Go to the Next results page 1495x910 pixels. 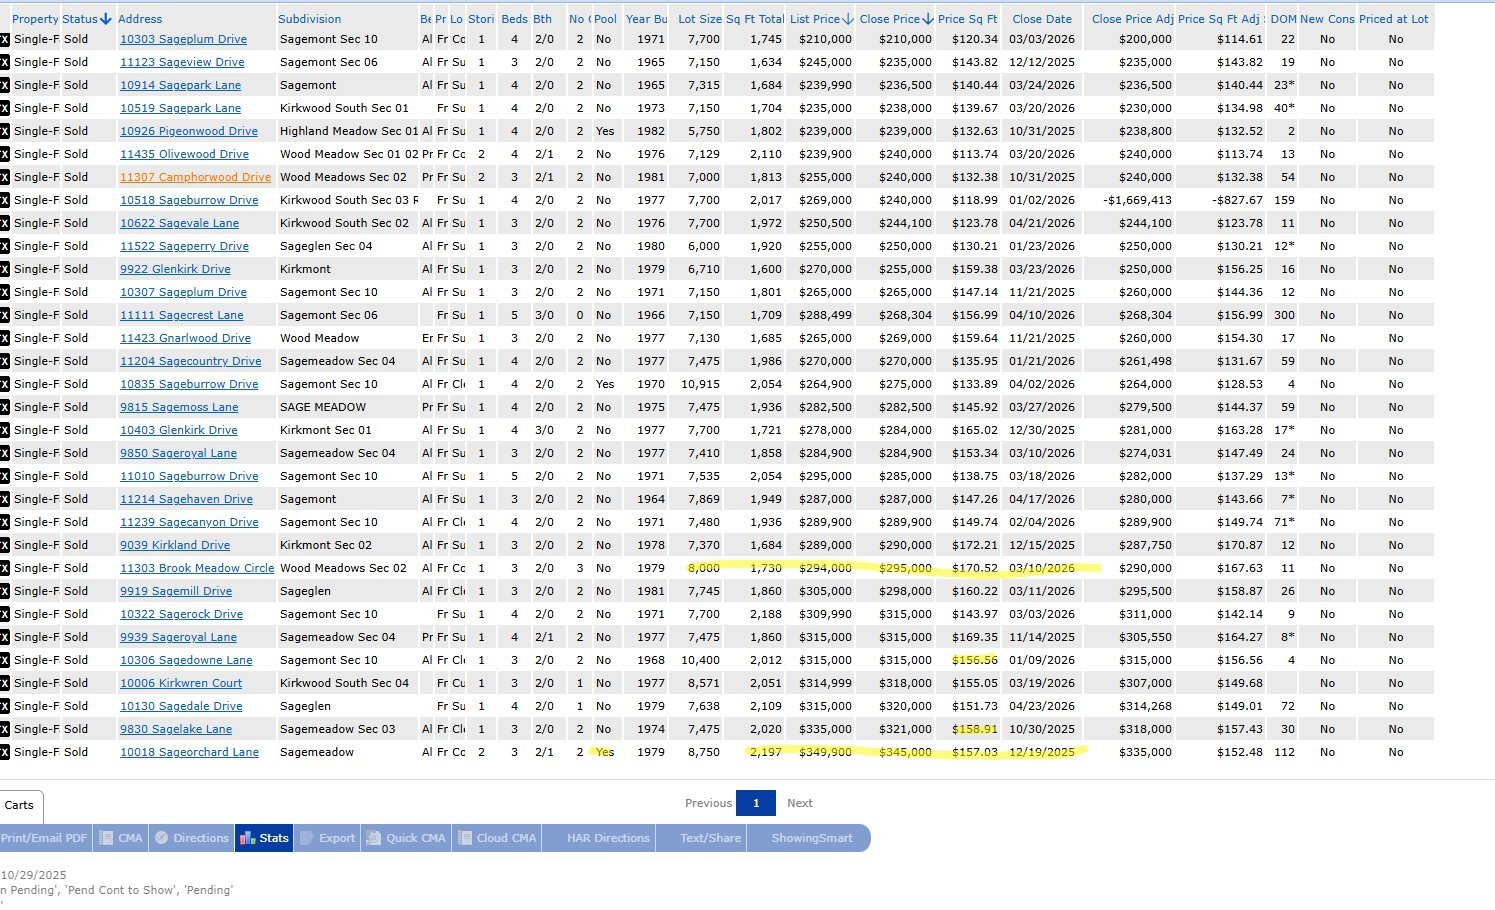coord(799,803)
